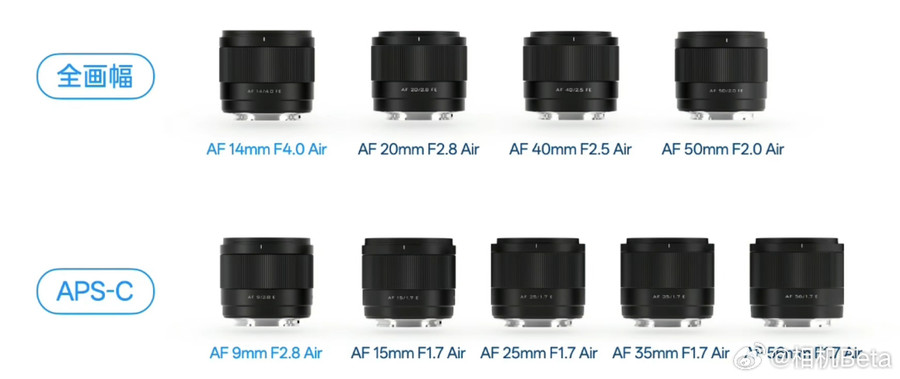Open the AF 20mm F2.8 Air label
Screen dimensions: 900x379
tap(418, 150)
